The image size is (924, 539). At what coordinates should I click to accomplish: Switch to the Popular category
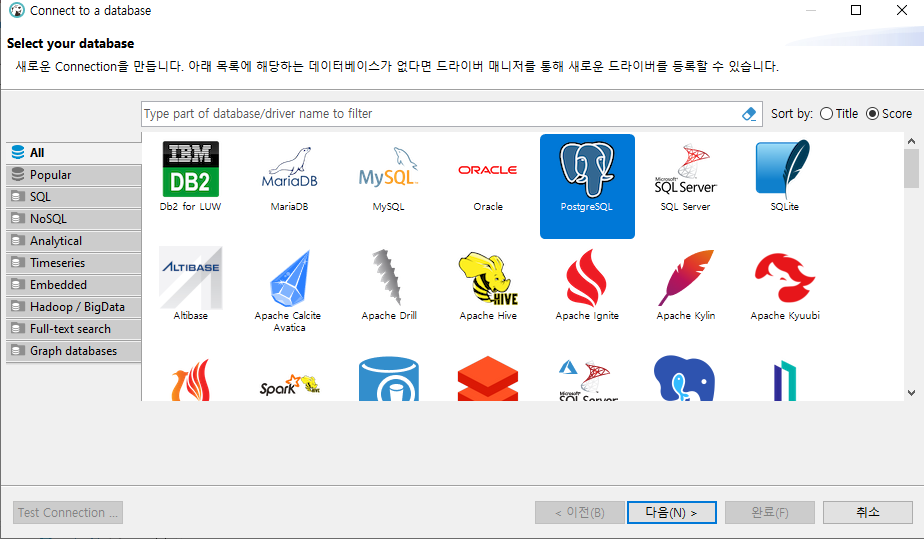[x=74, y=175]
